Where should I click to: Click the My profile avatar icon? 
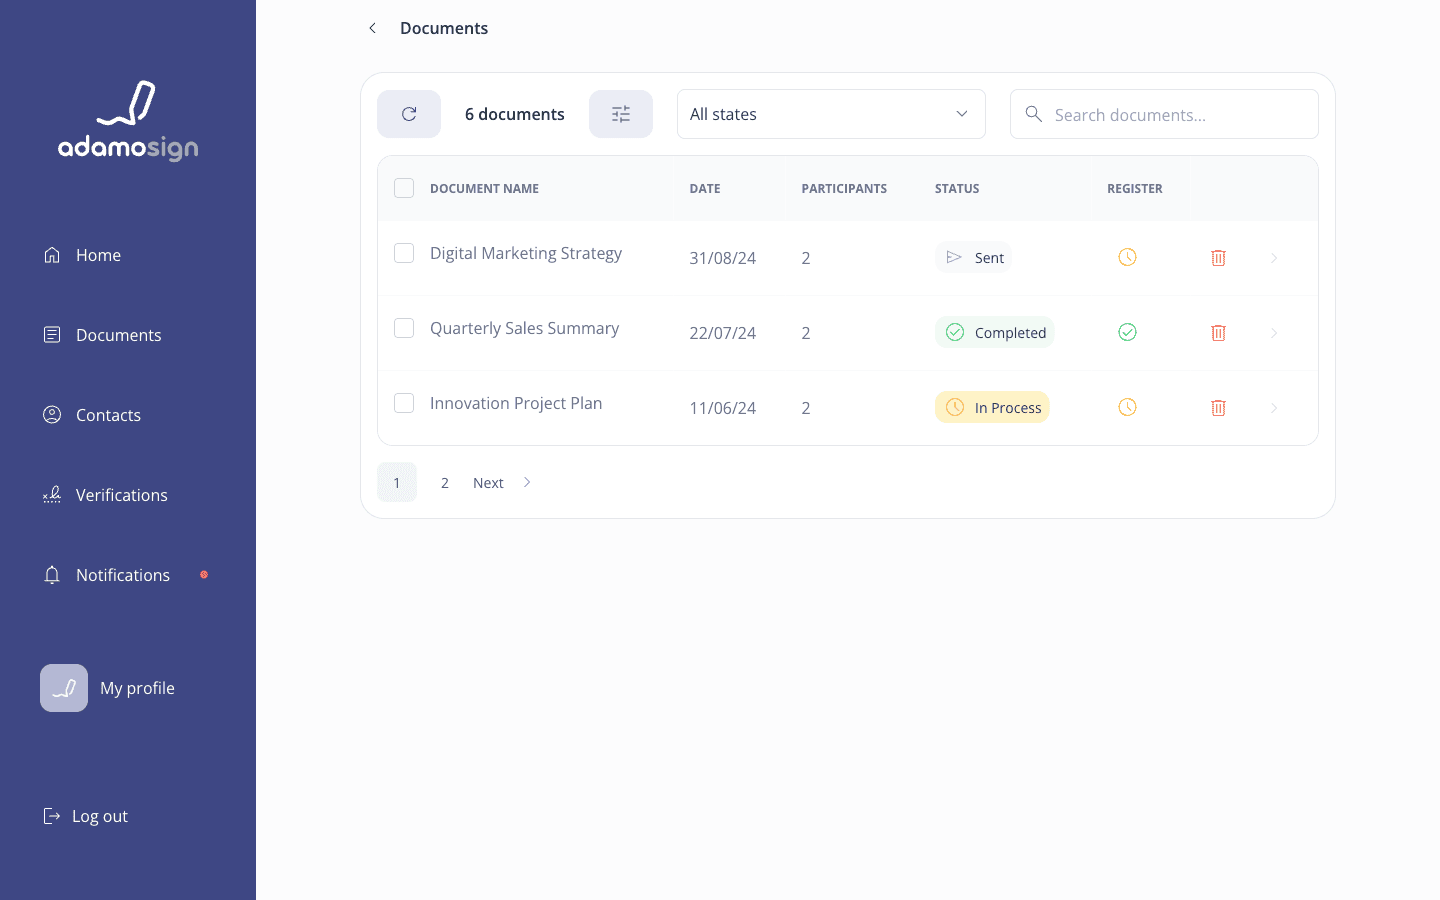pyautogui.click(x=64, y=688)
